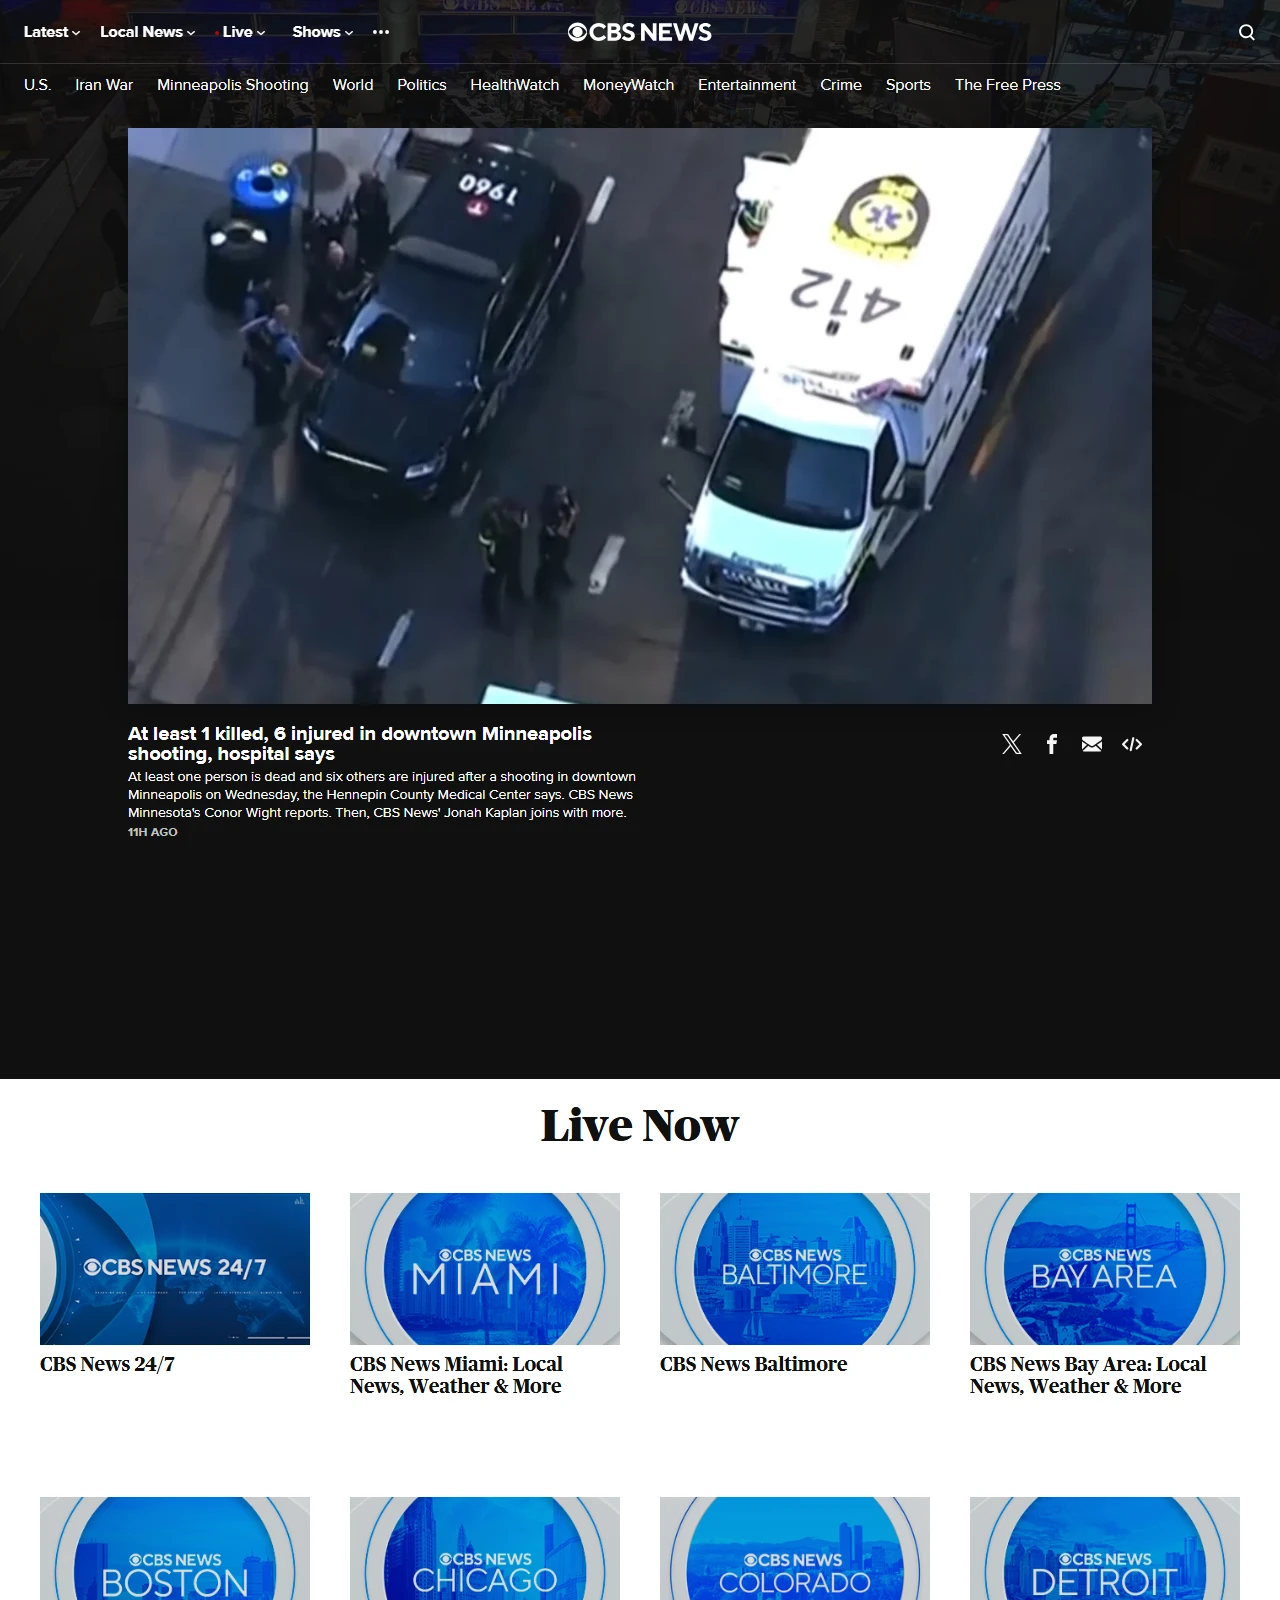Open the CBS News Colorado thumbnail

(795, 1548)
